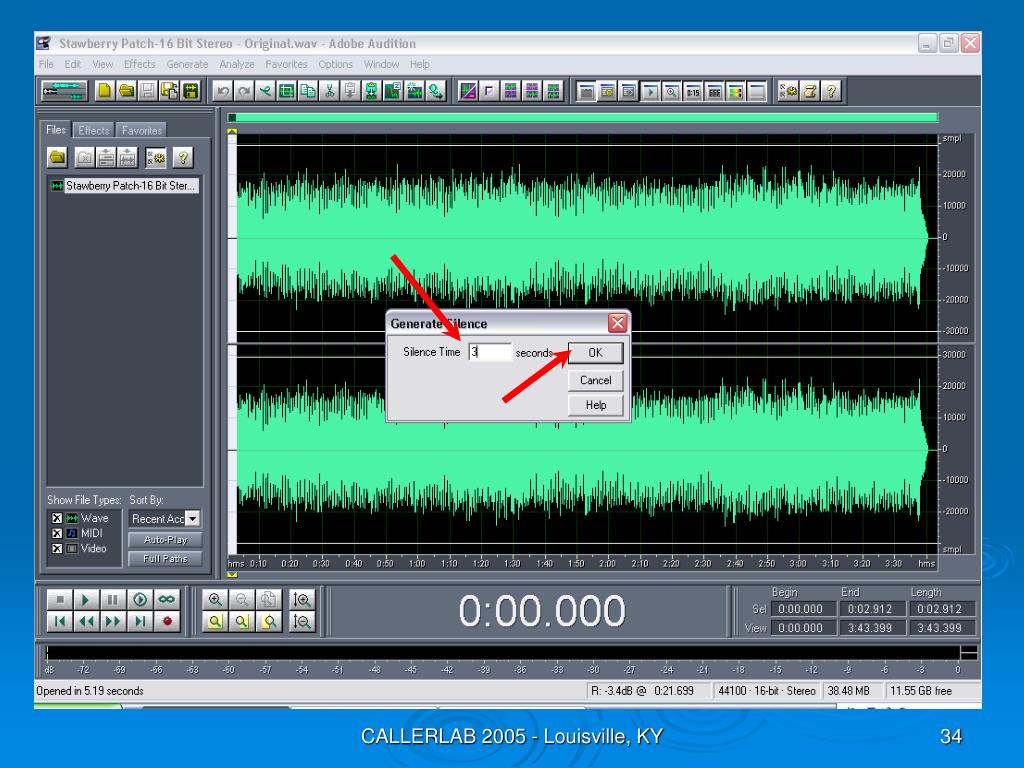
Task: Open the Favorites menu
Action: point(286,64)
